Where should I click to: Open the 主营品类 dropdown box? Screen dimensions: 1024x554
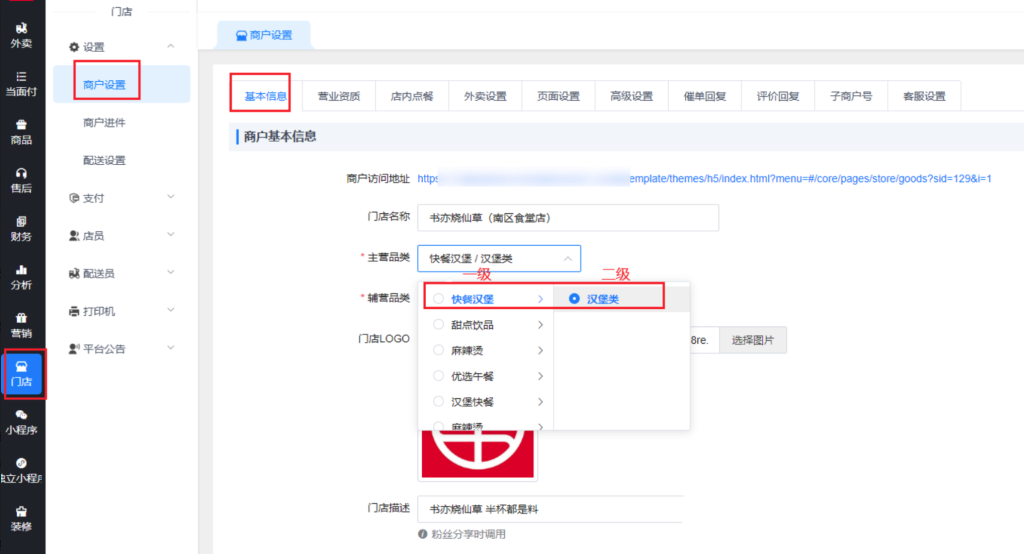click(498, 258)
